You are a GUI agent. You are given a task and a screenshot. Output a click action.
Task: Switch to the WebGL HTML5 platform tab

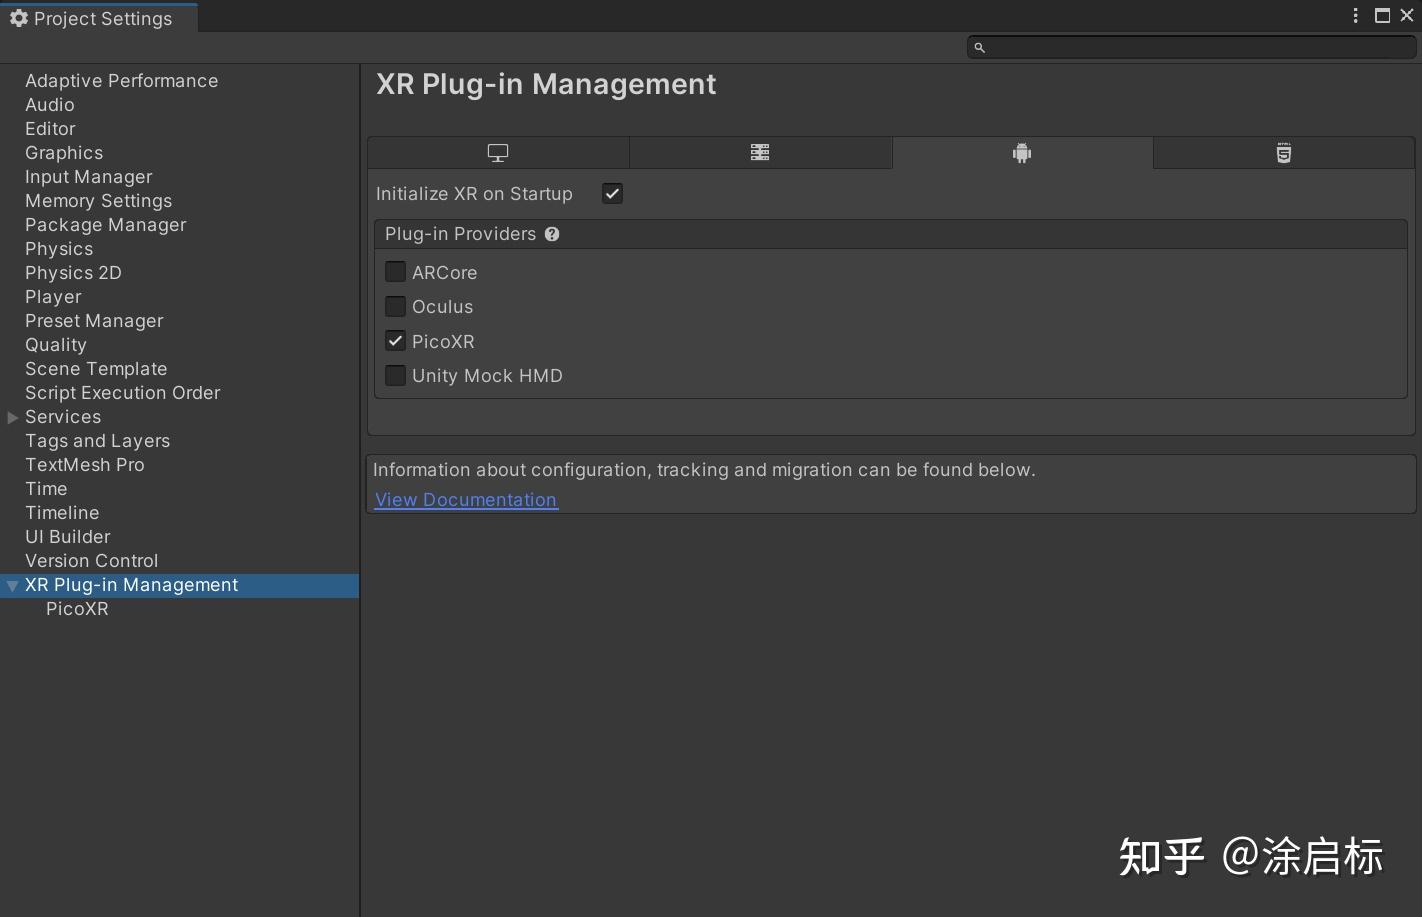click(1283, 153)
